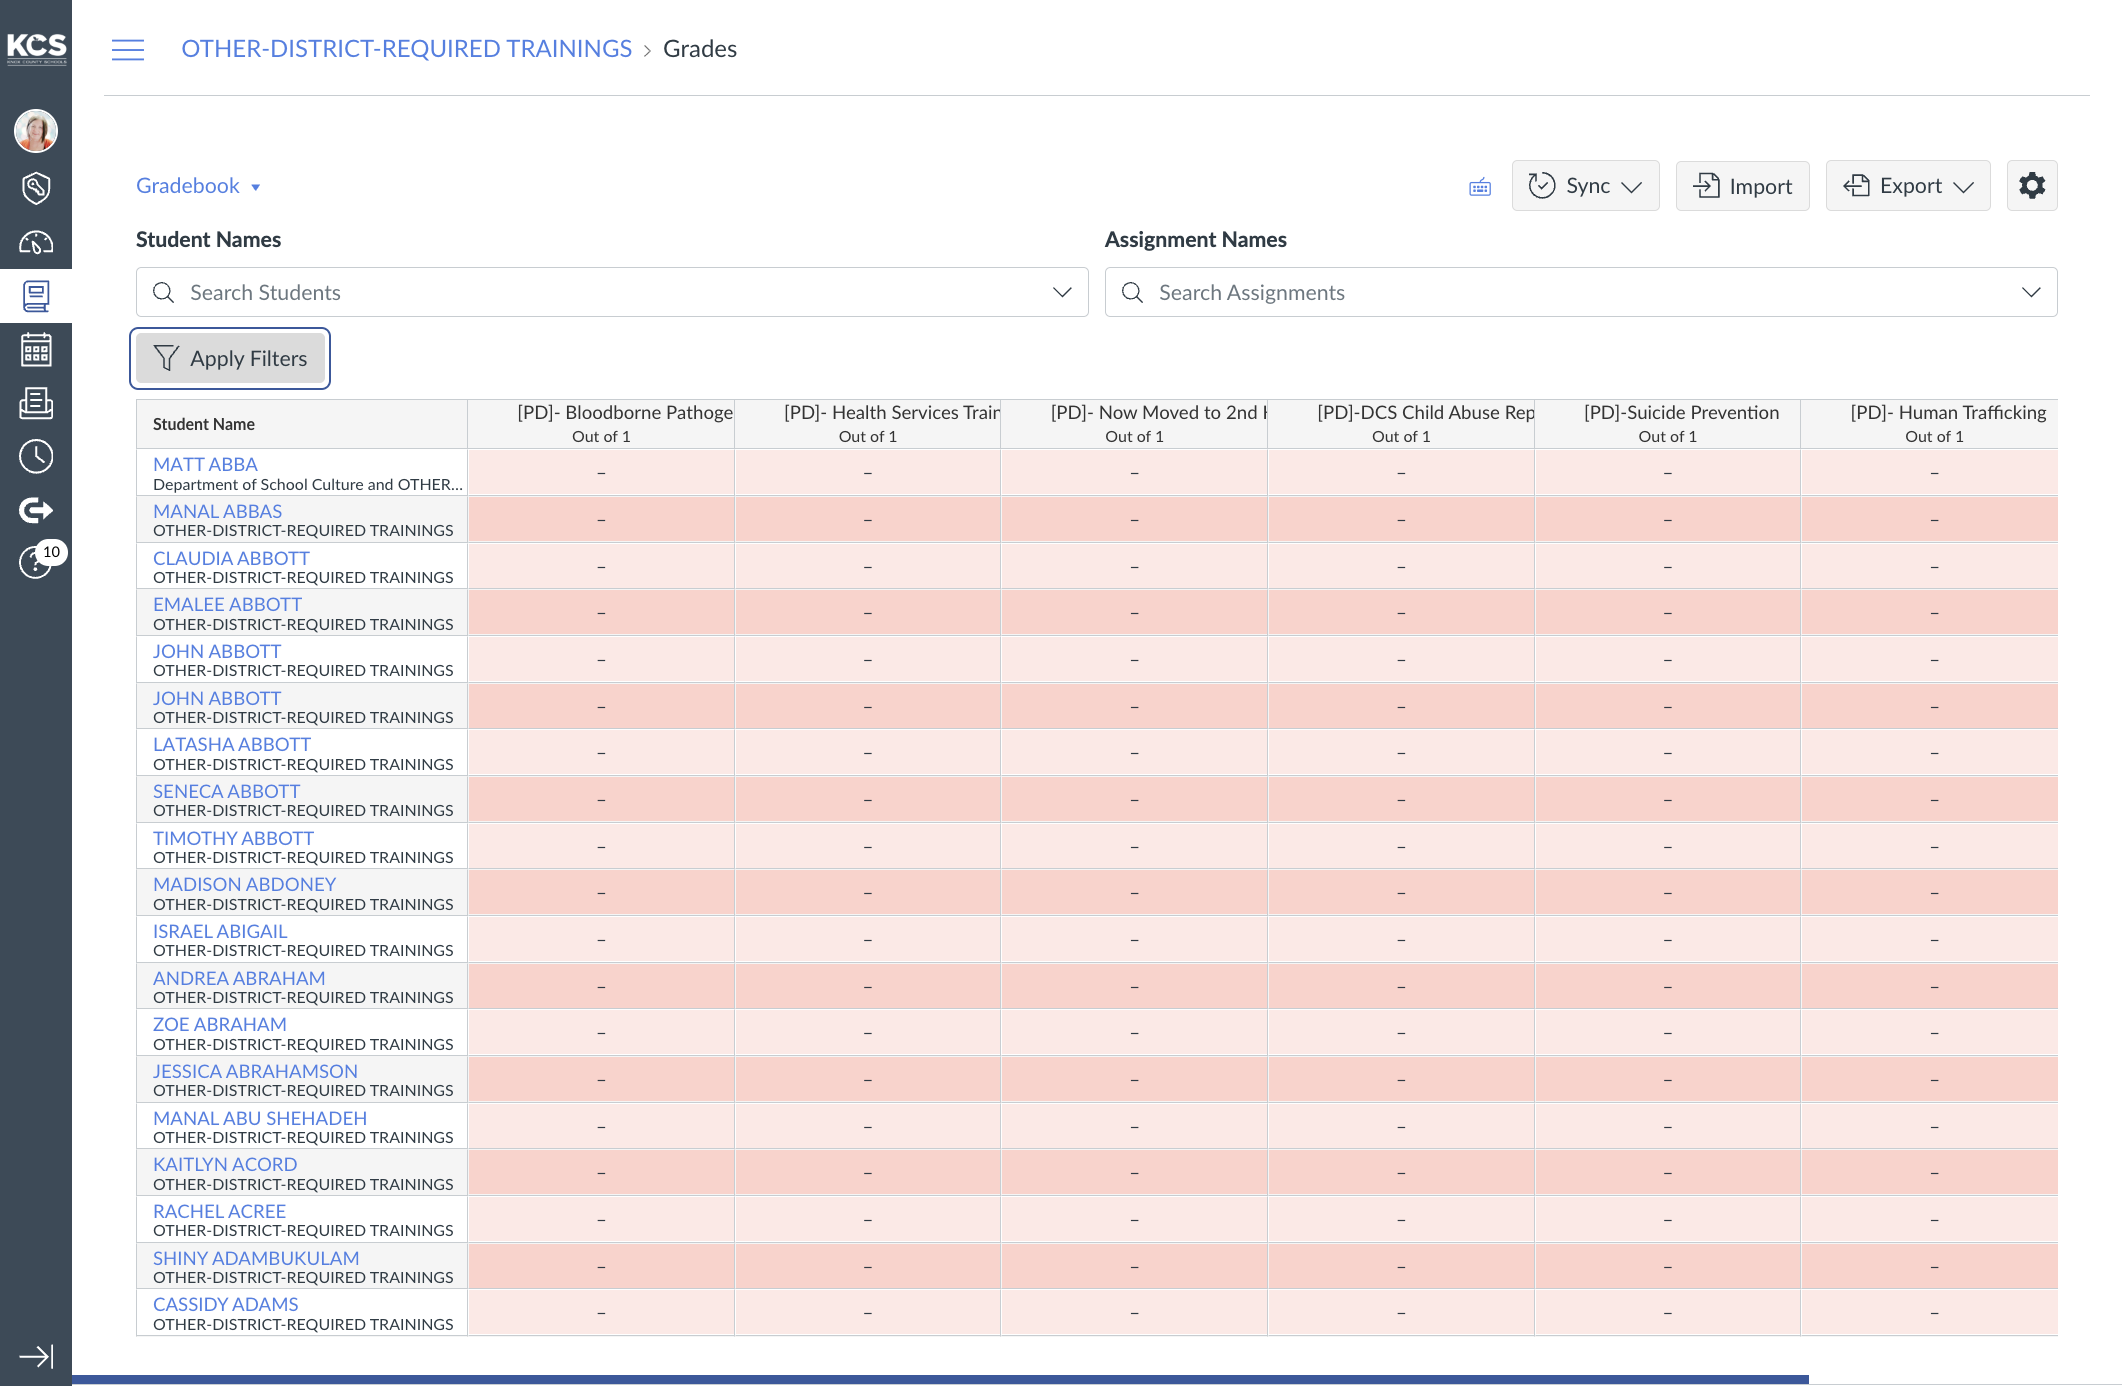Open the OTHER-DISTRICT-REQUIRED TRAININGS breadcrumb link

[407, 49]
